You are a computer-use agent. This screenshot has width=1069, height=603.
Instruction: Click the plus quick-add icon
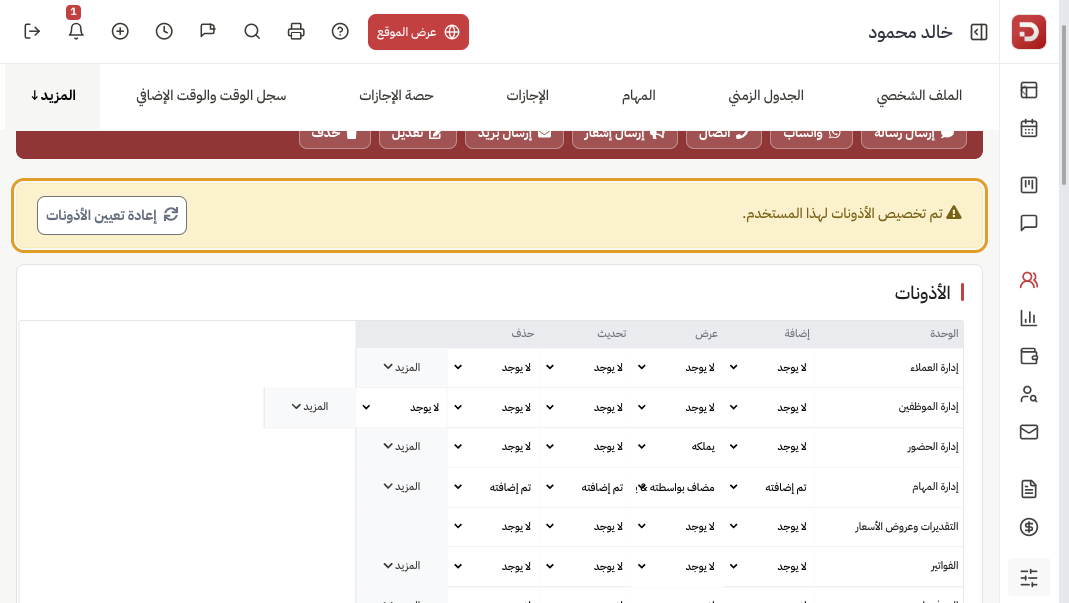coord(120,31)
